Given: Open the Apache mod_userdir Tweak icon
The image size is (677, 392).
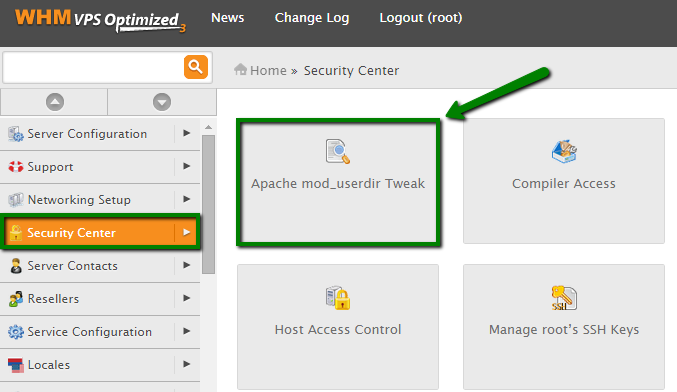Looking at the screenshot, I should point(338,152).
